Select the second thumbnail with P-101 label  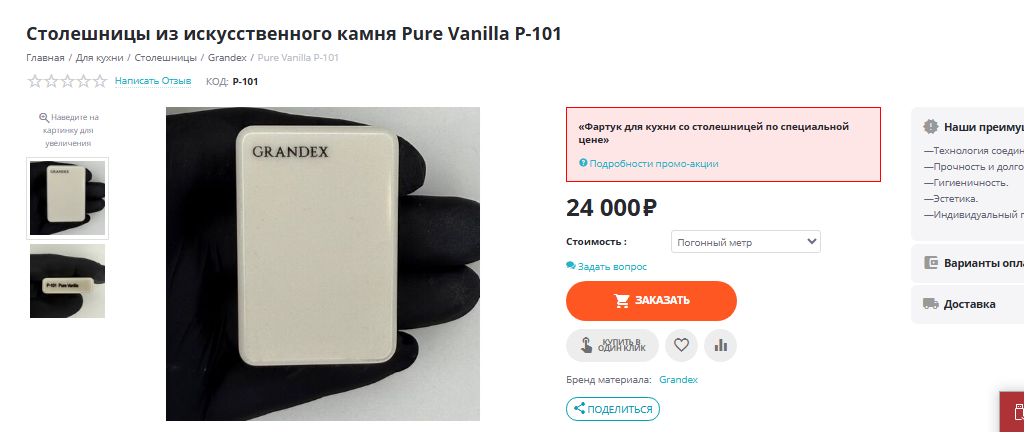pos(67,281)
